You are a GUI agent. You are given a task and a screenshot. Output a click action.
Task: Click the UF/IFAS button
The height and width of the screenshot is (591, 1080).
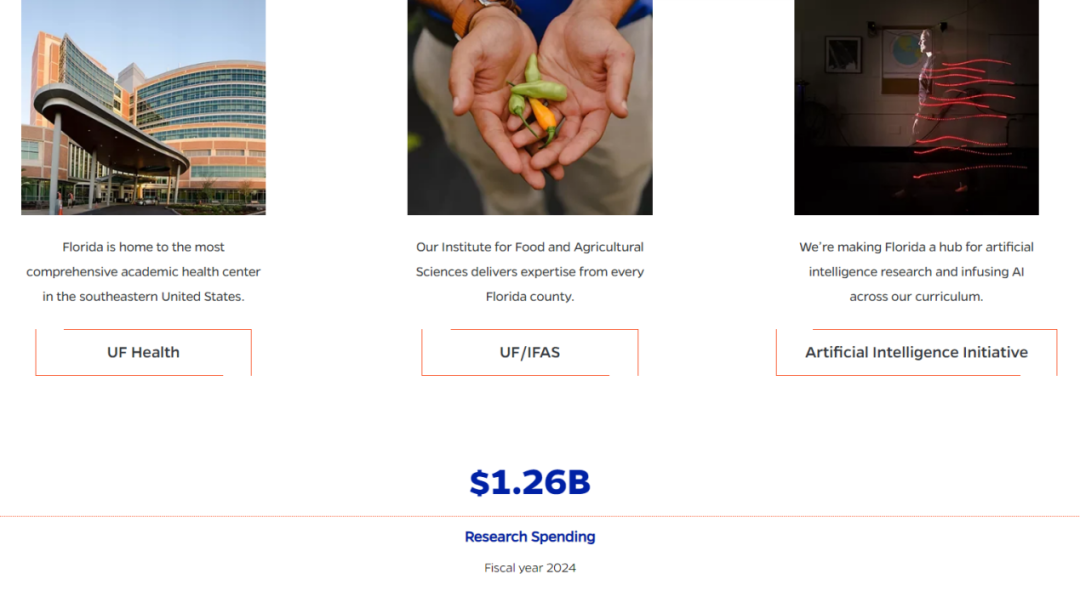530,352
